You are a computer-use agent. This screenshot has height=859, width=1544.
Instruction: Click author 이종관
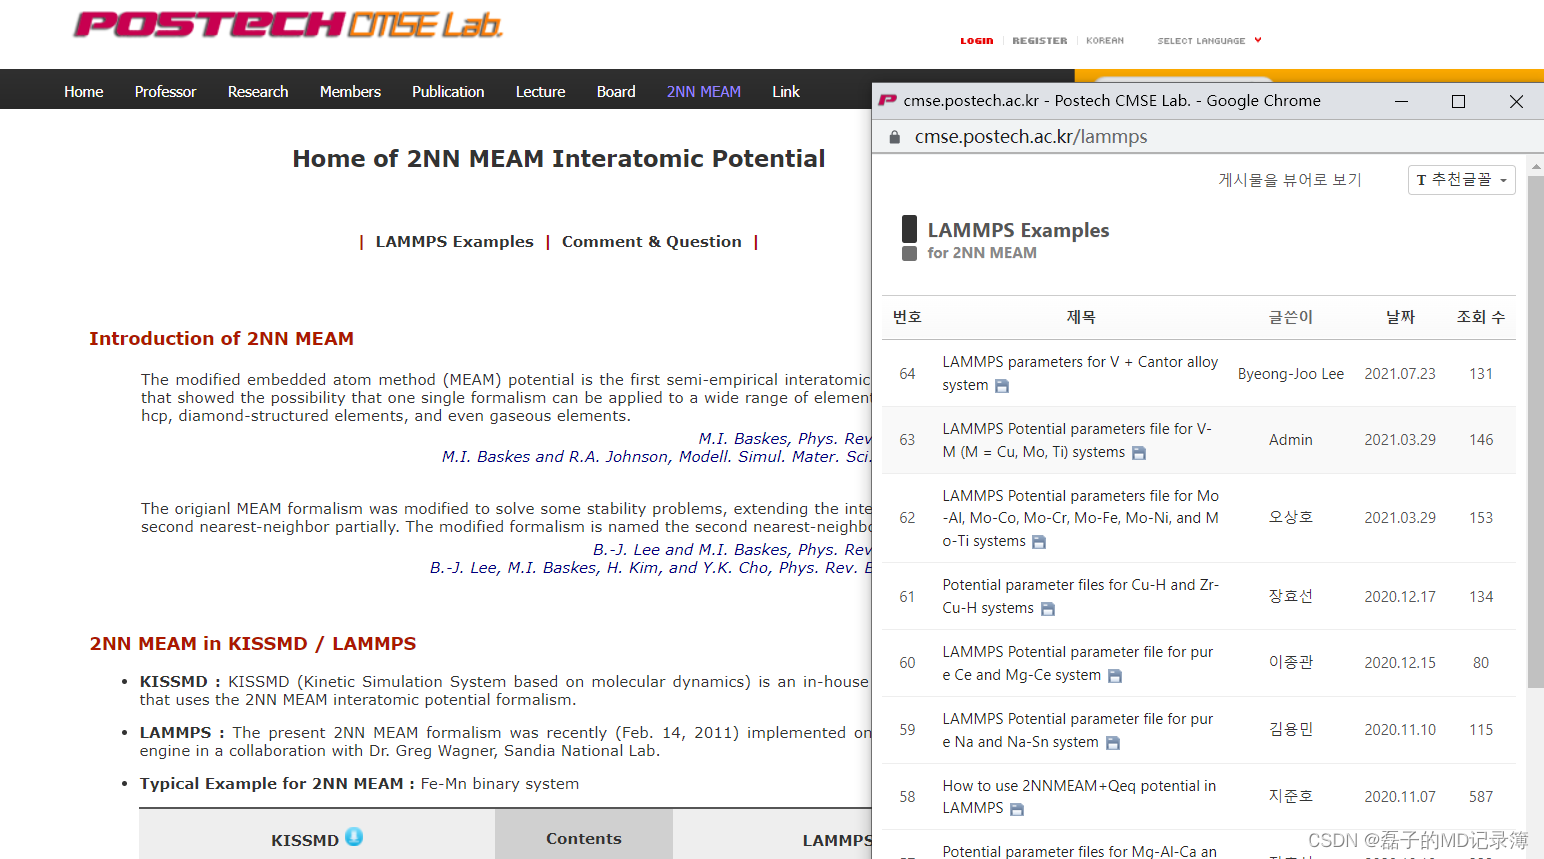coord(1291,662)
